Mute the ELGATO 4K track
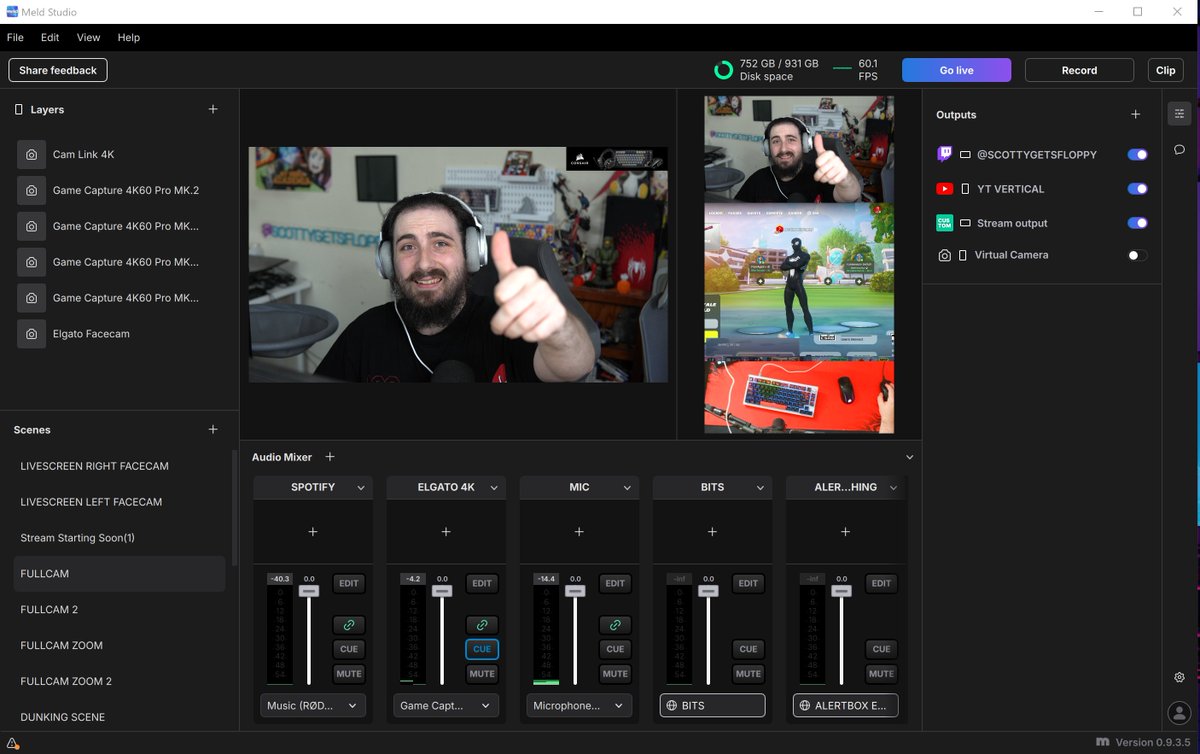1200x754 pixels. (482, 673)
